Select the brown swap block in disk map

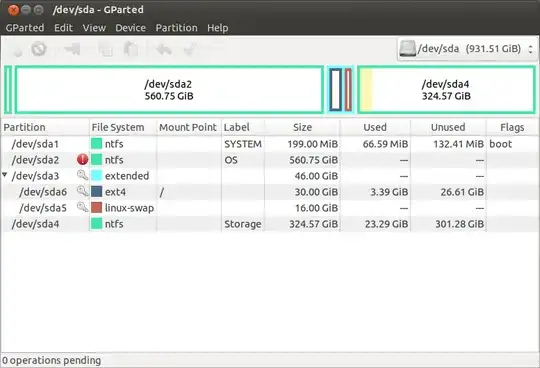coord(348,90)
